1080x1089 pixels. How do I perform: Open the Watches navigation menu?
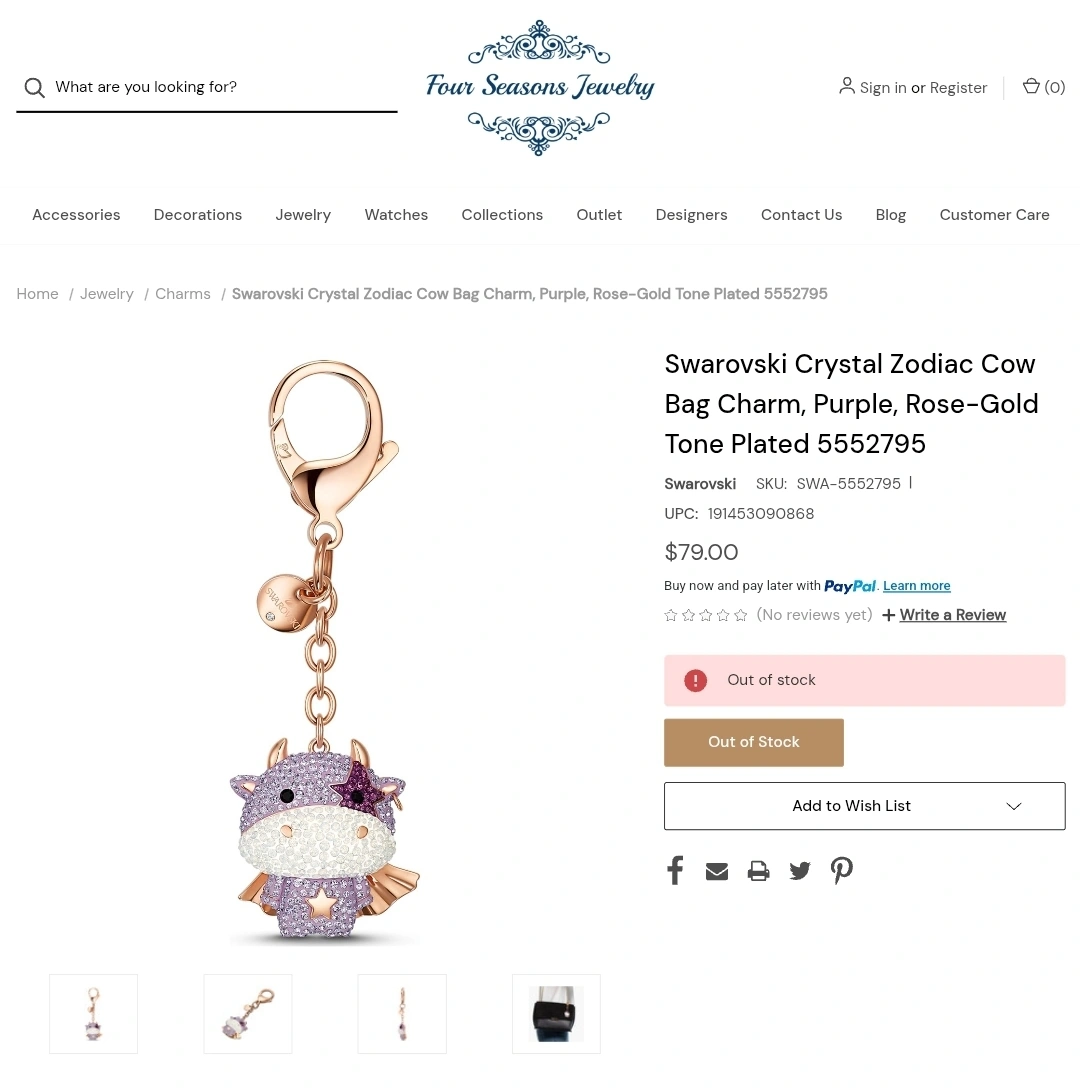click(x=396, y=215)
